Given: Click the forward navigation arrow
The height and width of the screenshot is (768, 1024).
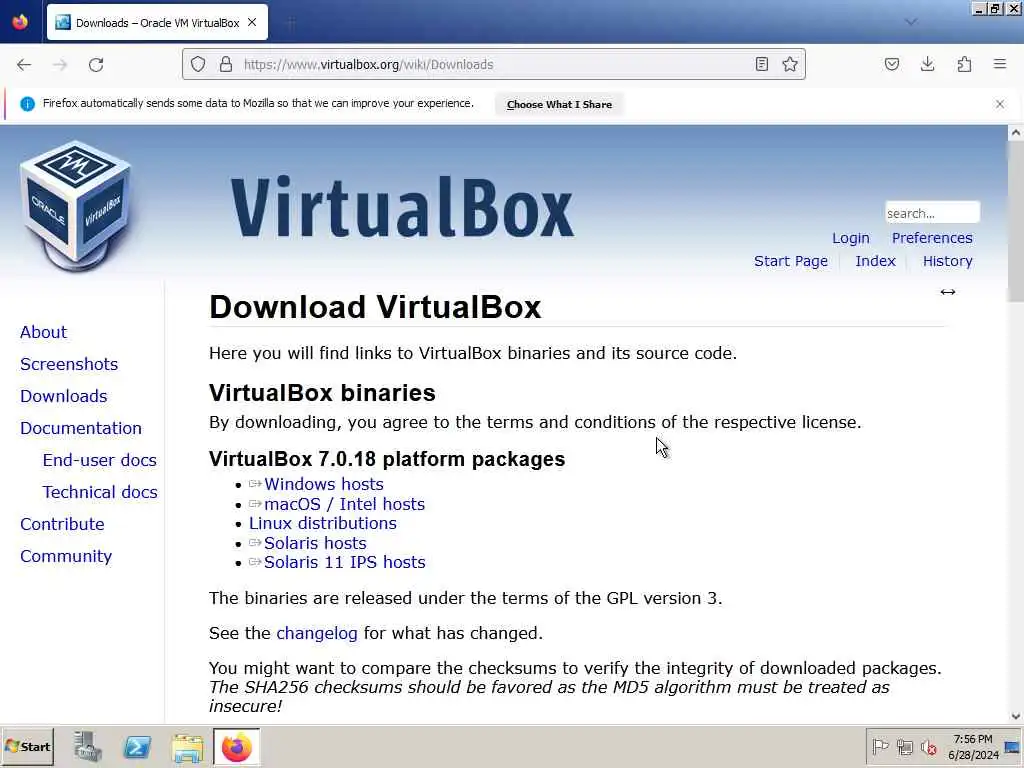Looking at the screenshot, I should click(60, 65).
